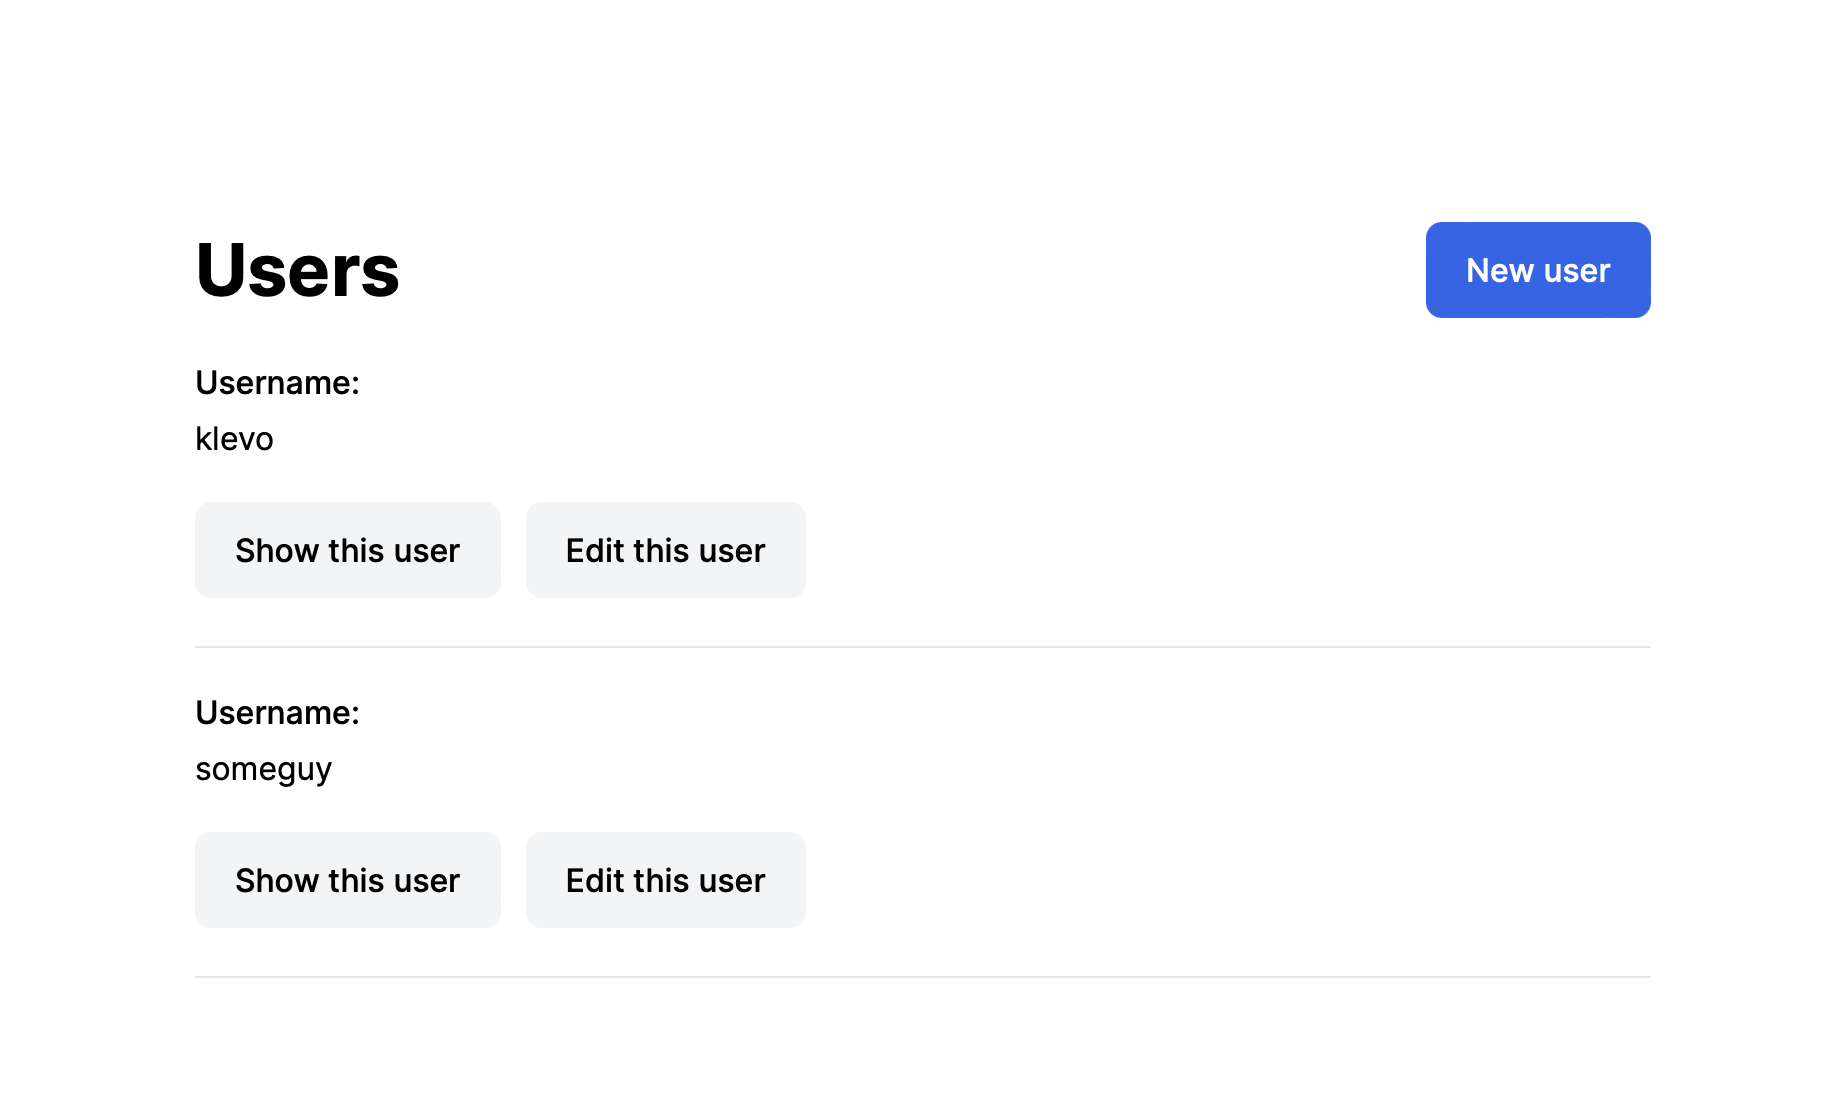This screenshot has height=1104, width=1848.
Task: Create a new user account
Action: (1537, 270)
